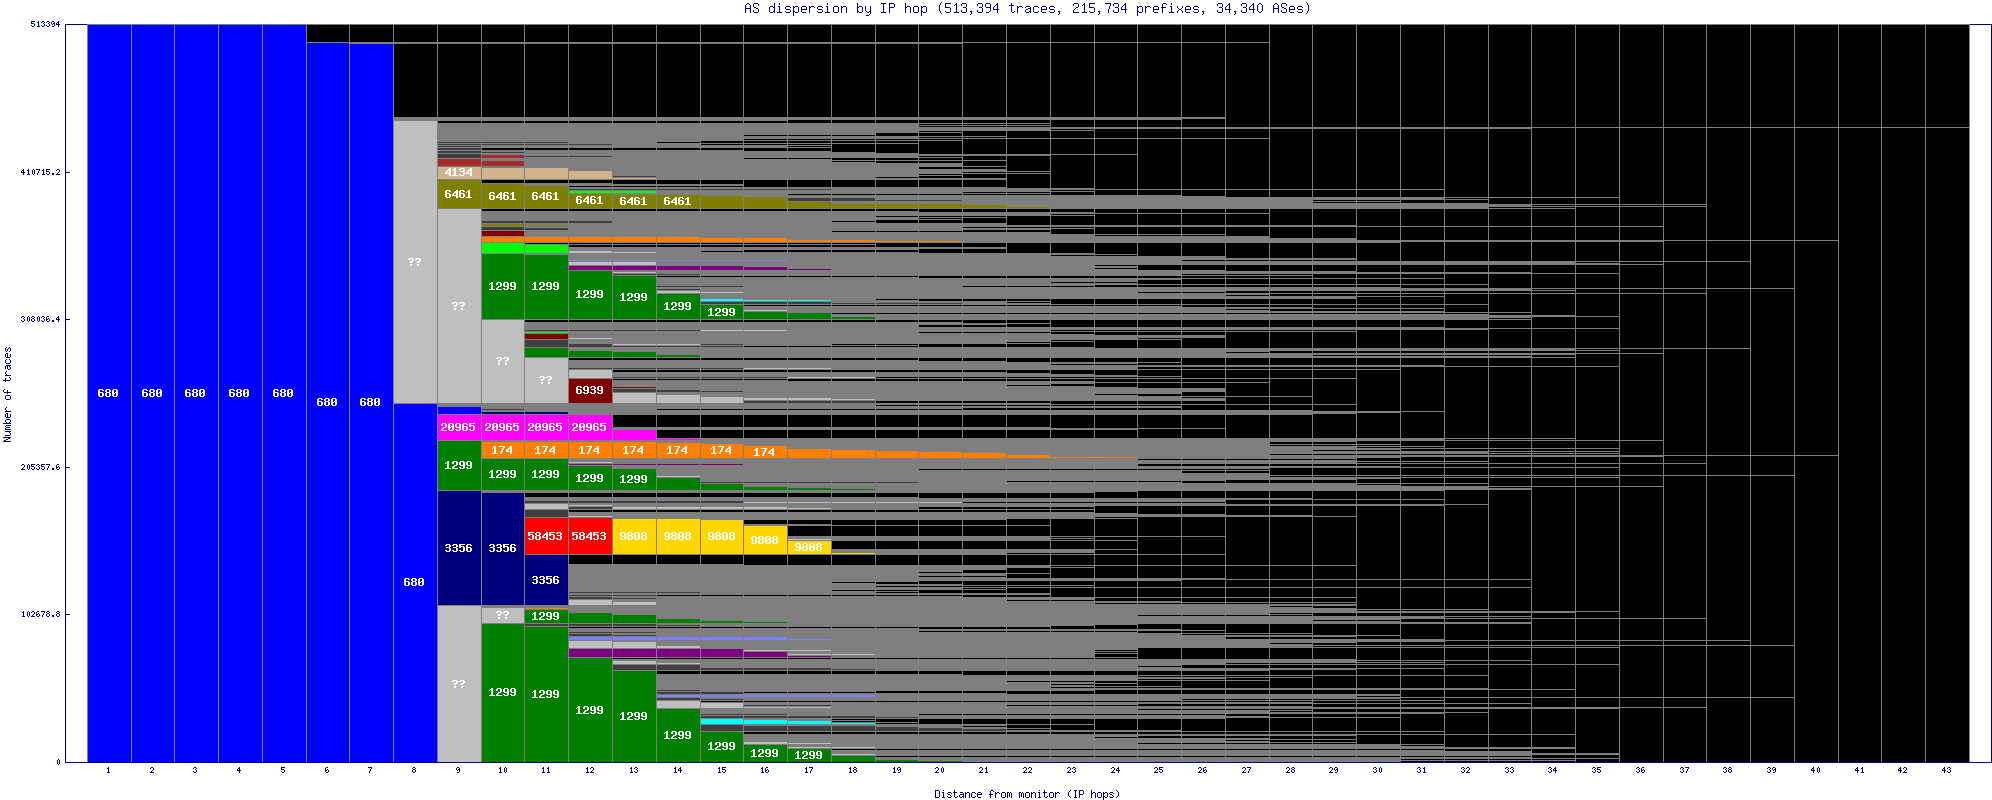1992x800 pixels.
Task: Select the 102678.8 y-axis tick label
Action: [40, 614]
